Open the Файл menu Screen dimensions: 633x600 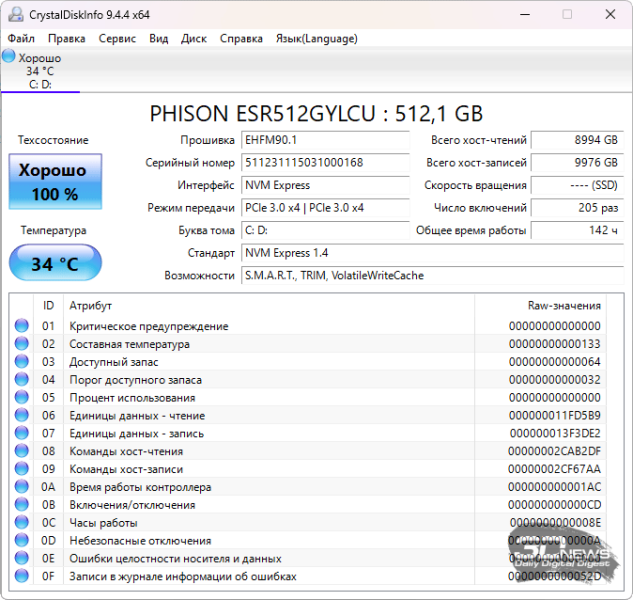coord(21,39)
